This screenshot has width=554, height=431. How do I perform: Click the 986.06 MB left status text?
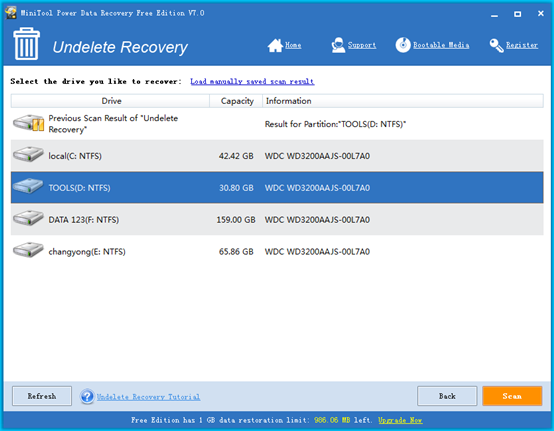(x=342, y=420)
